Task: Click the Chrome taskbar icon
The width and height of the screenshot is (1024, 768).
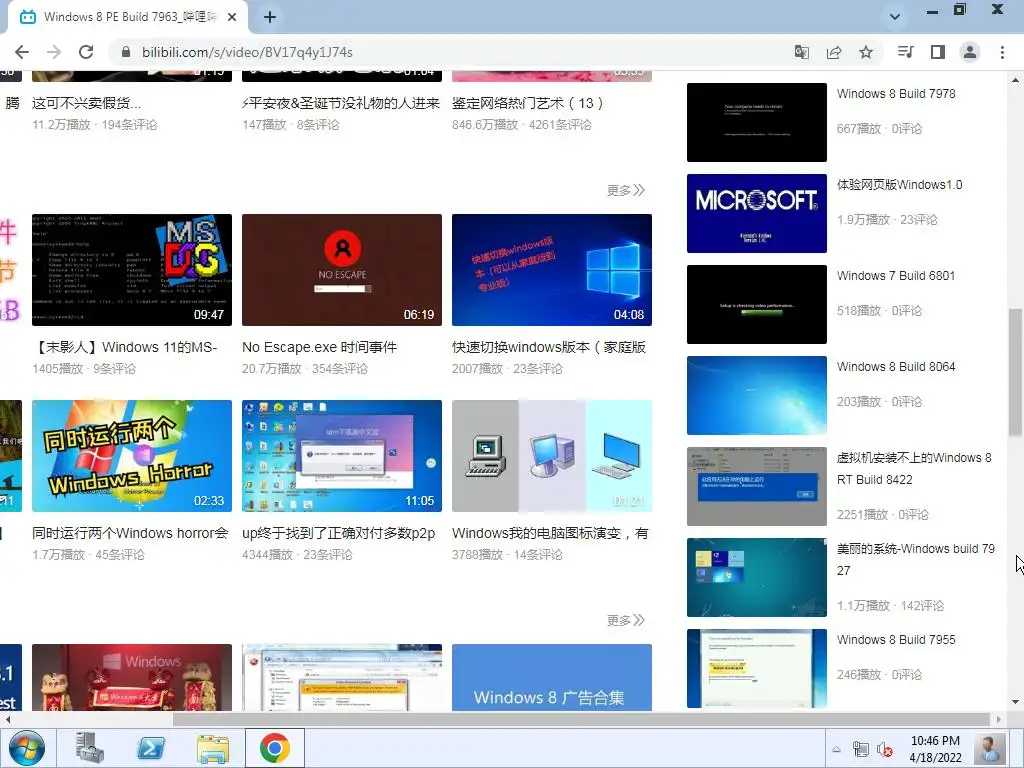Action: [275, 748]
